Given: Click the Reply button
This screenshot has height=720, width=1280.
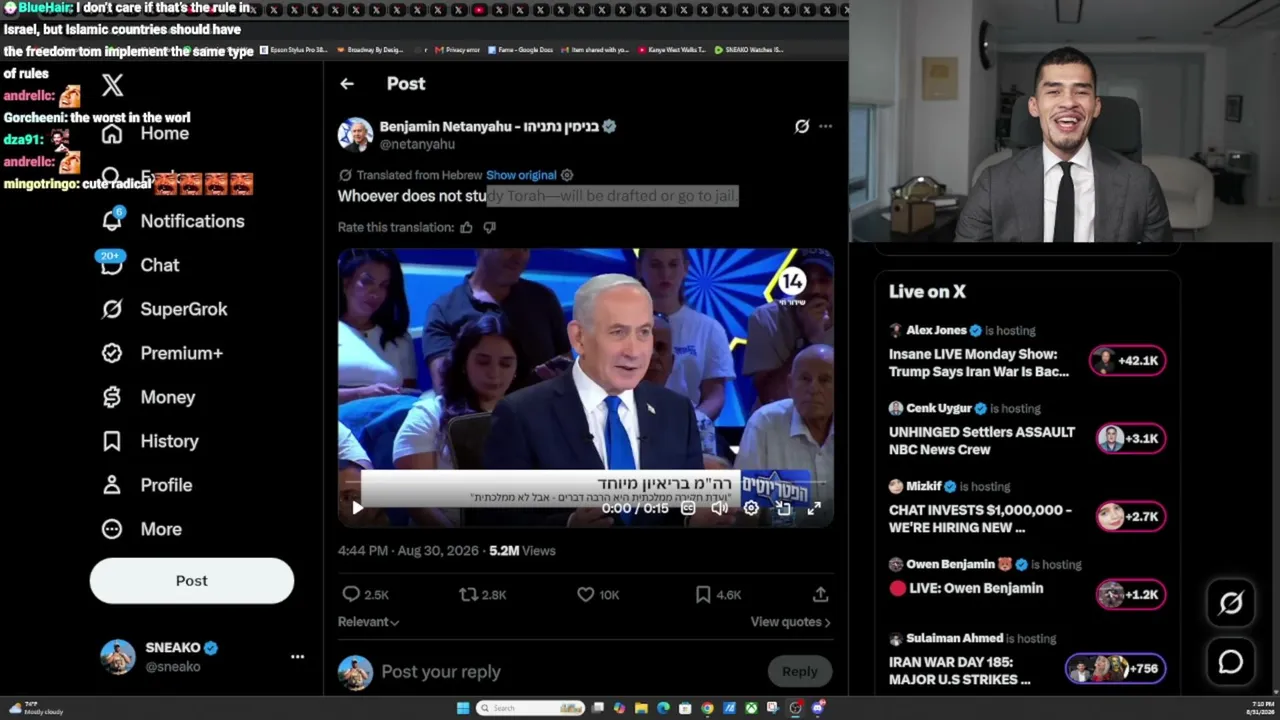Looking at the screenshot, I should coord(799,672).
